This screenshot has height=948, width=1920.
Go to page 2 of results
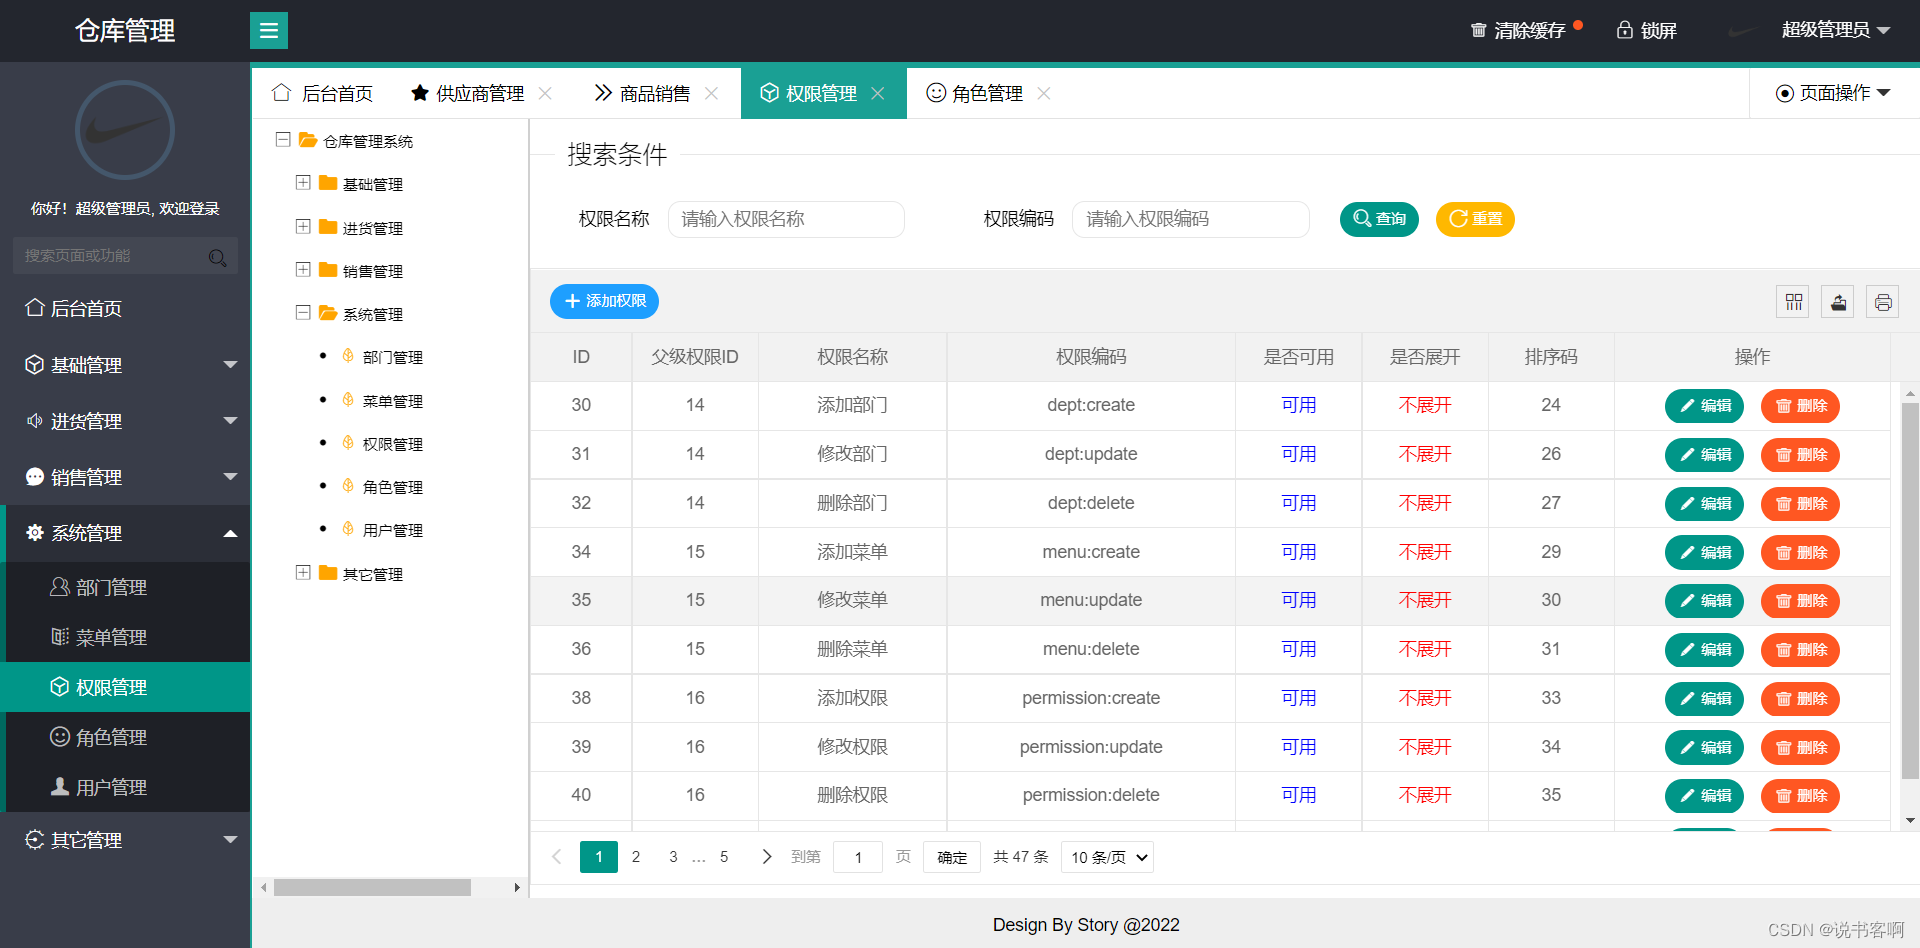point(636,857)
